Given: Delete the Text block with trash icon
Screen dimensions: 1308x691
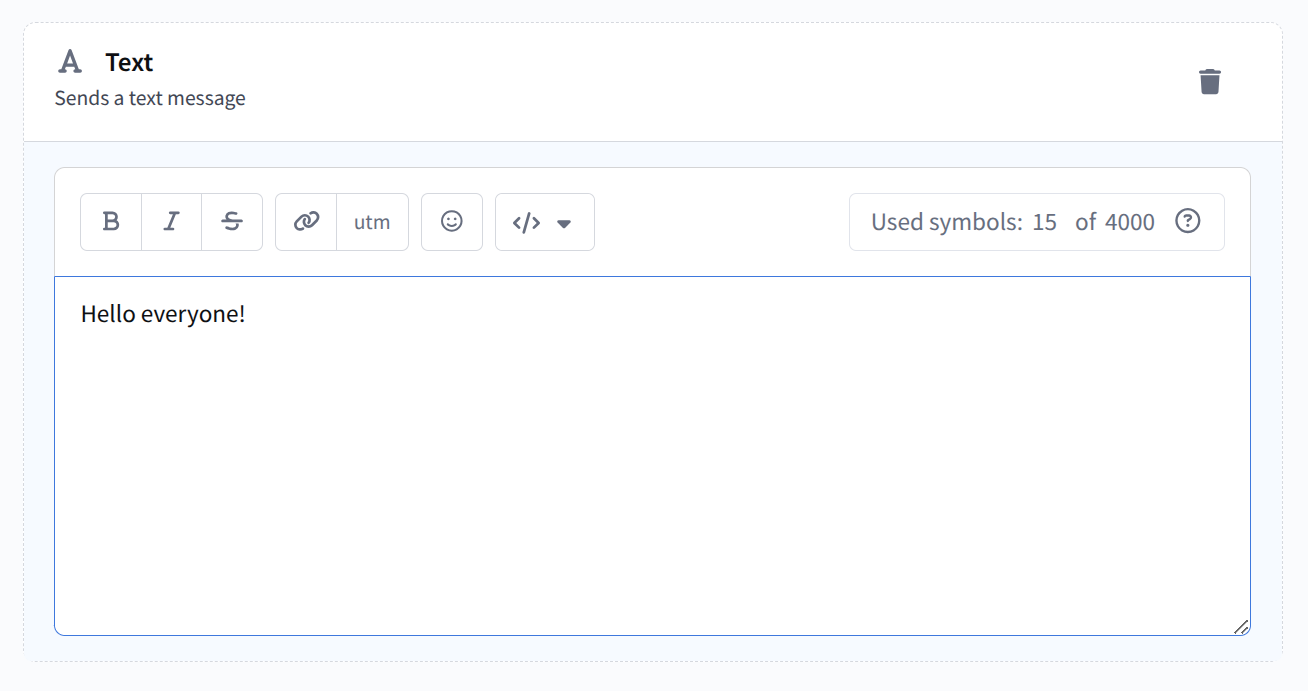Looking at the screenshot, I should pyautogui.click(x=1210, y=81).
